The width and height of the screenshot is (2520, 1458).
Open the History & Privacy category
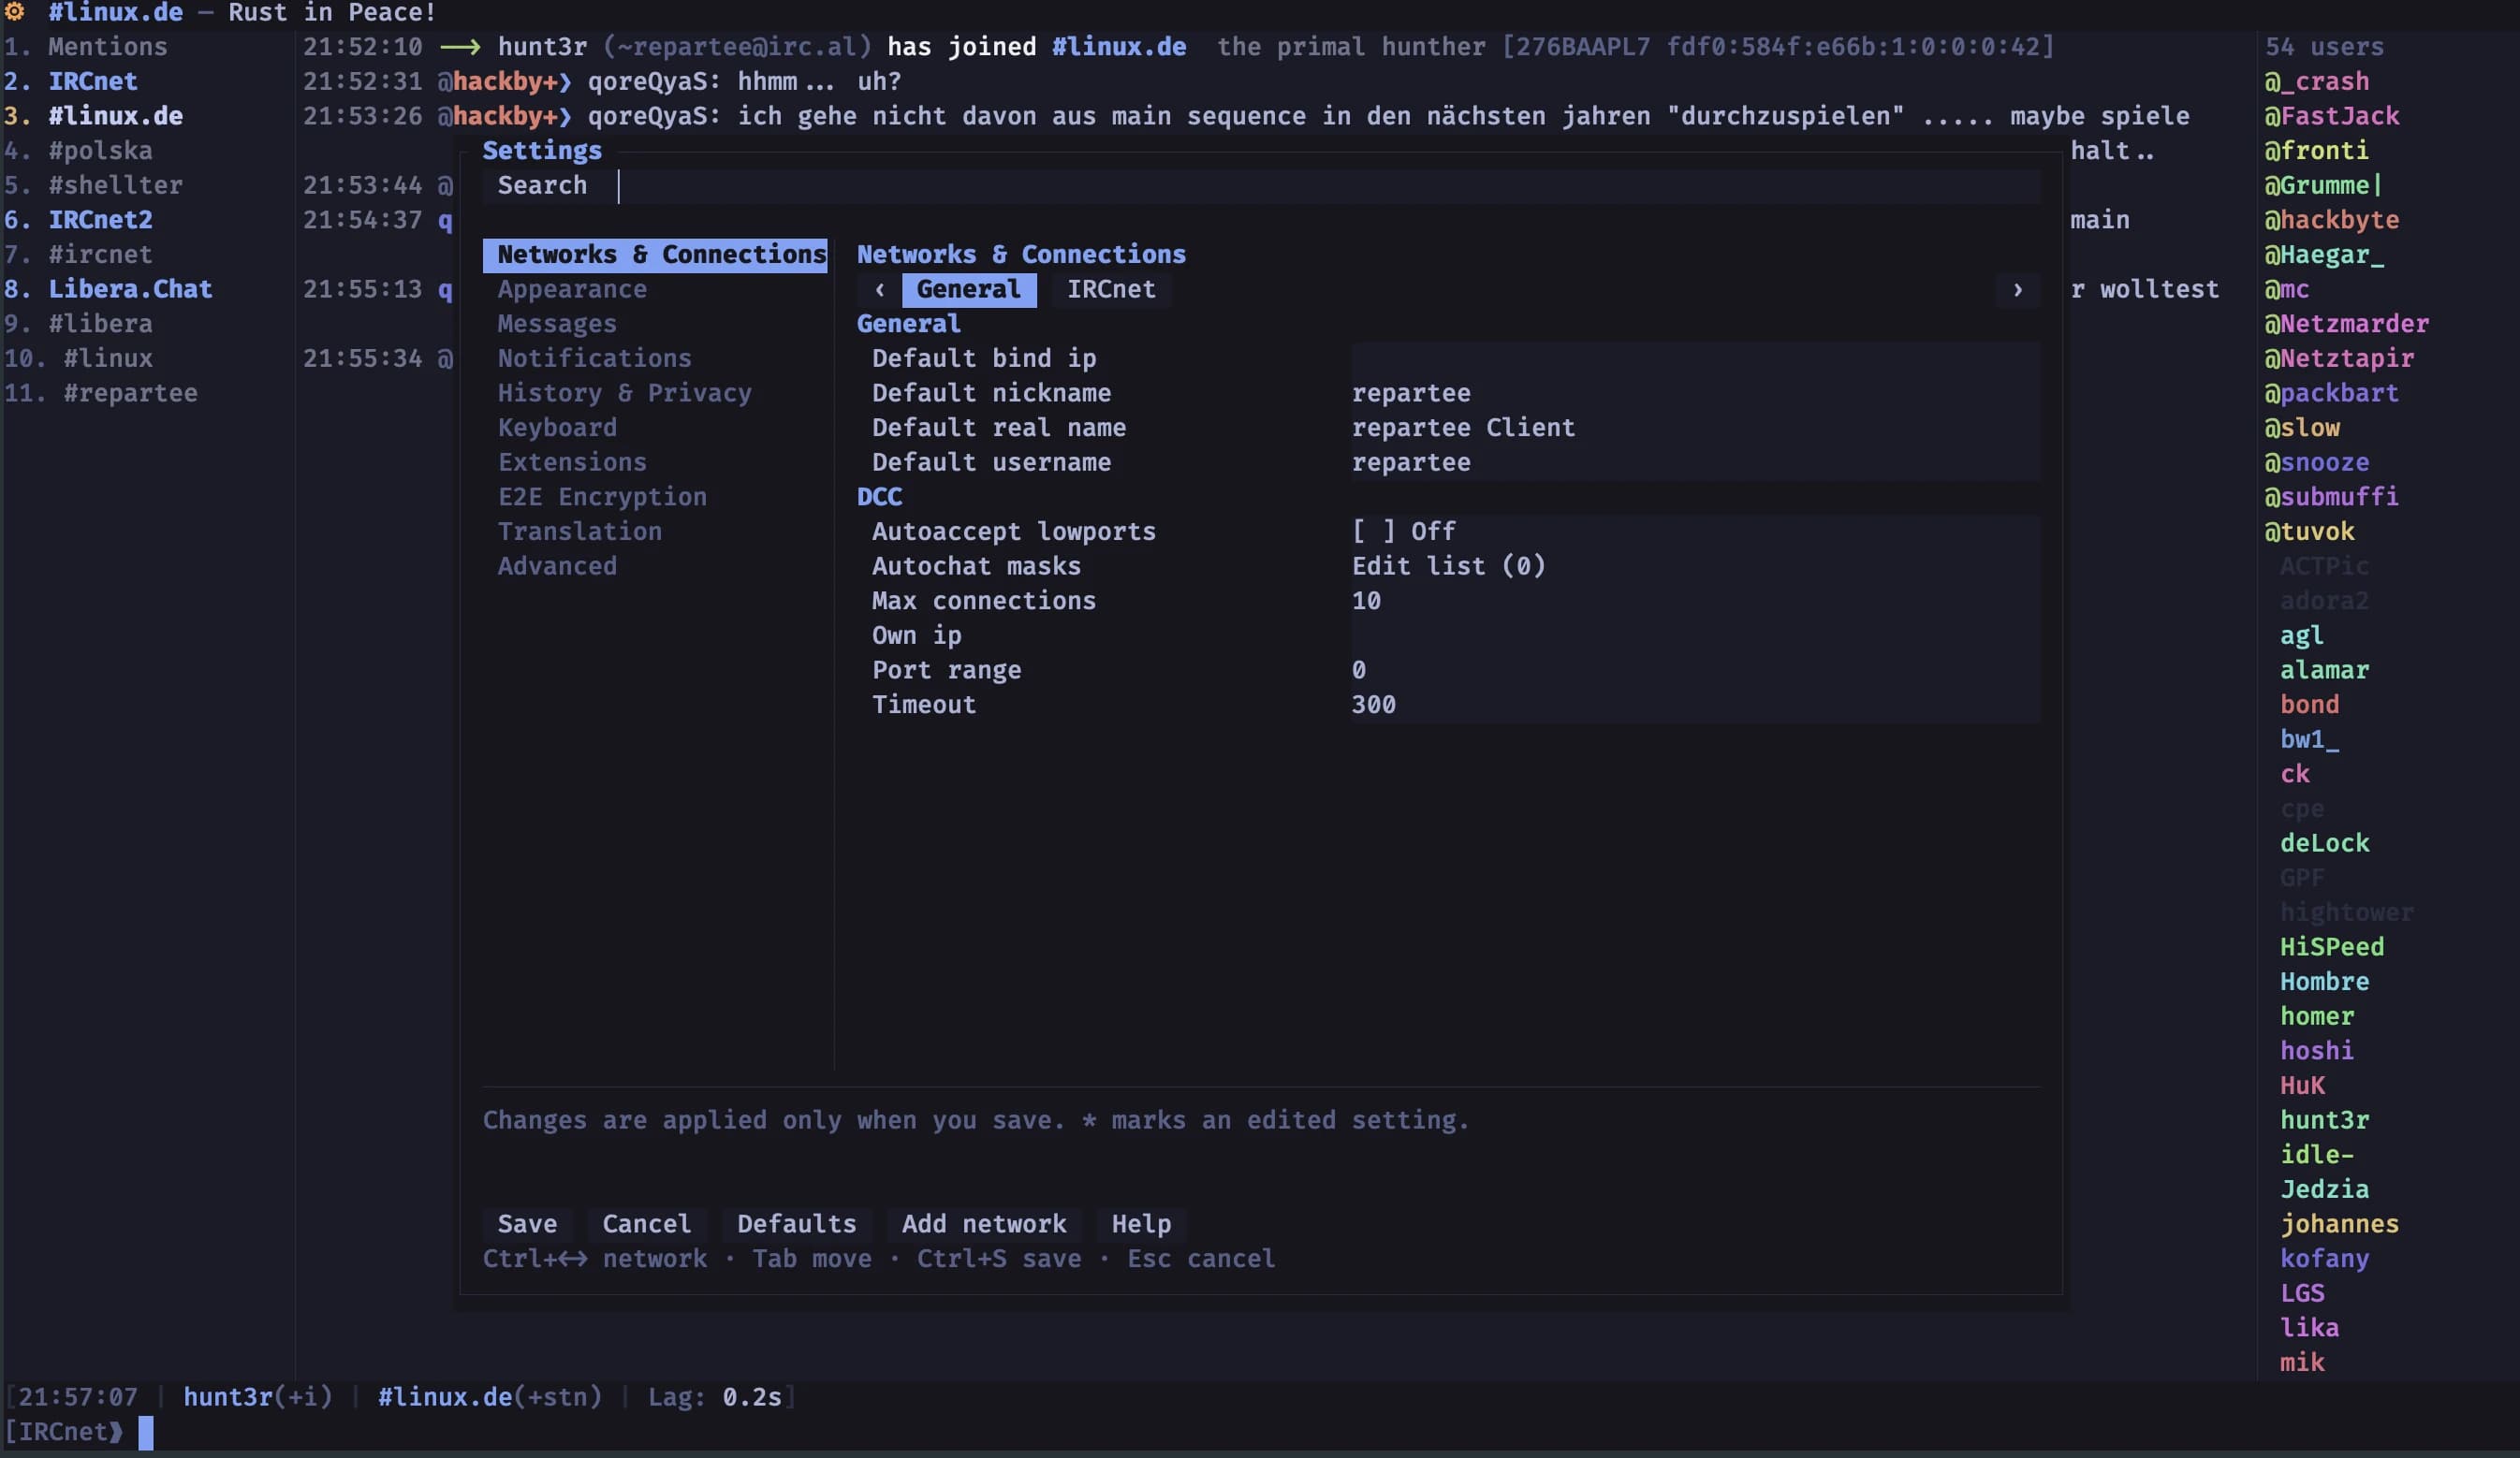tap(624, 393)
